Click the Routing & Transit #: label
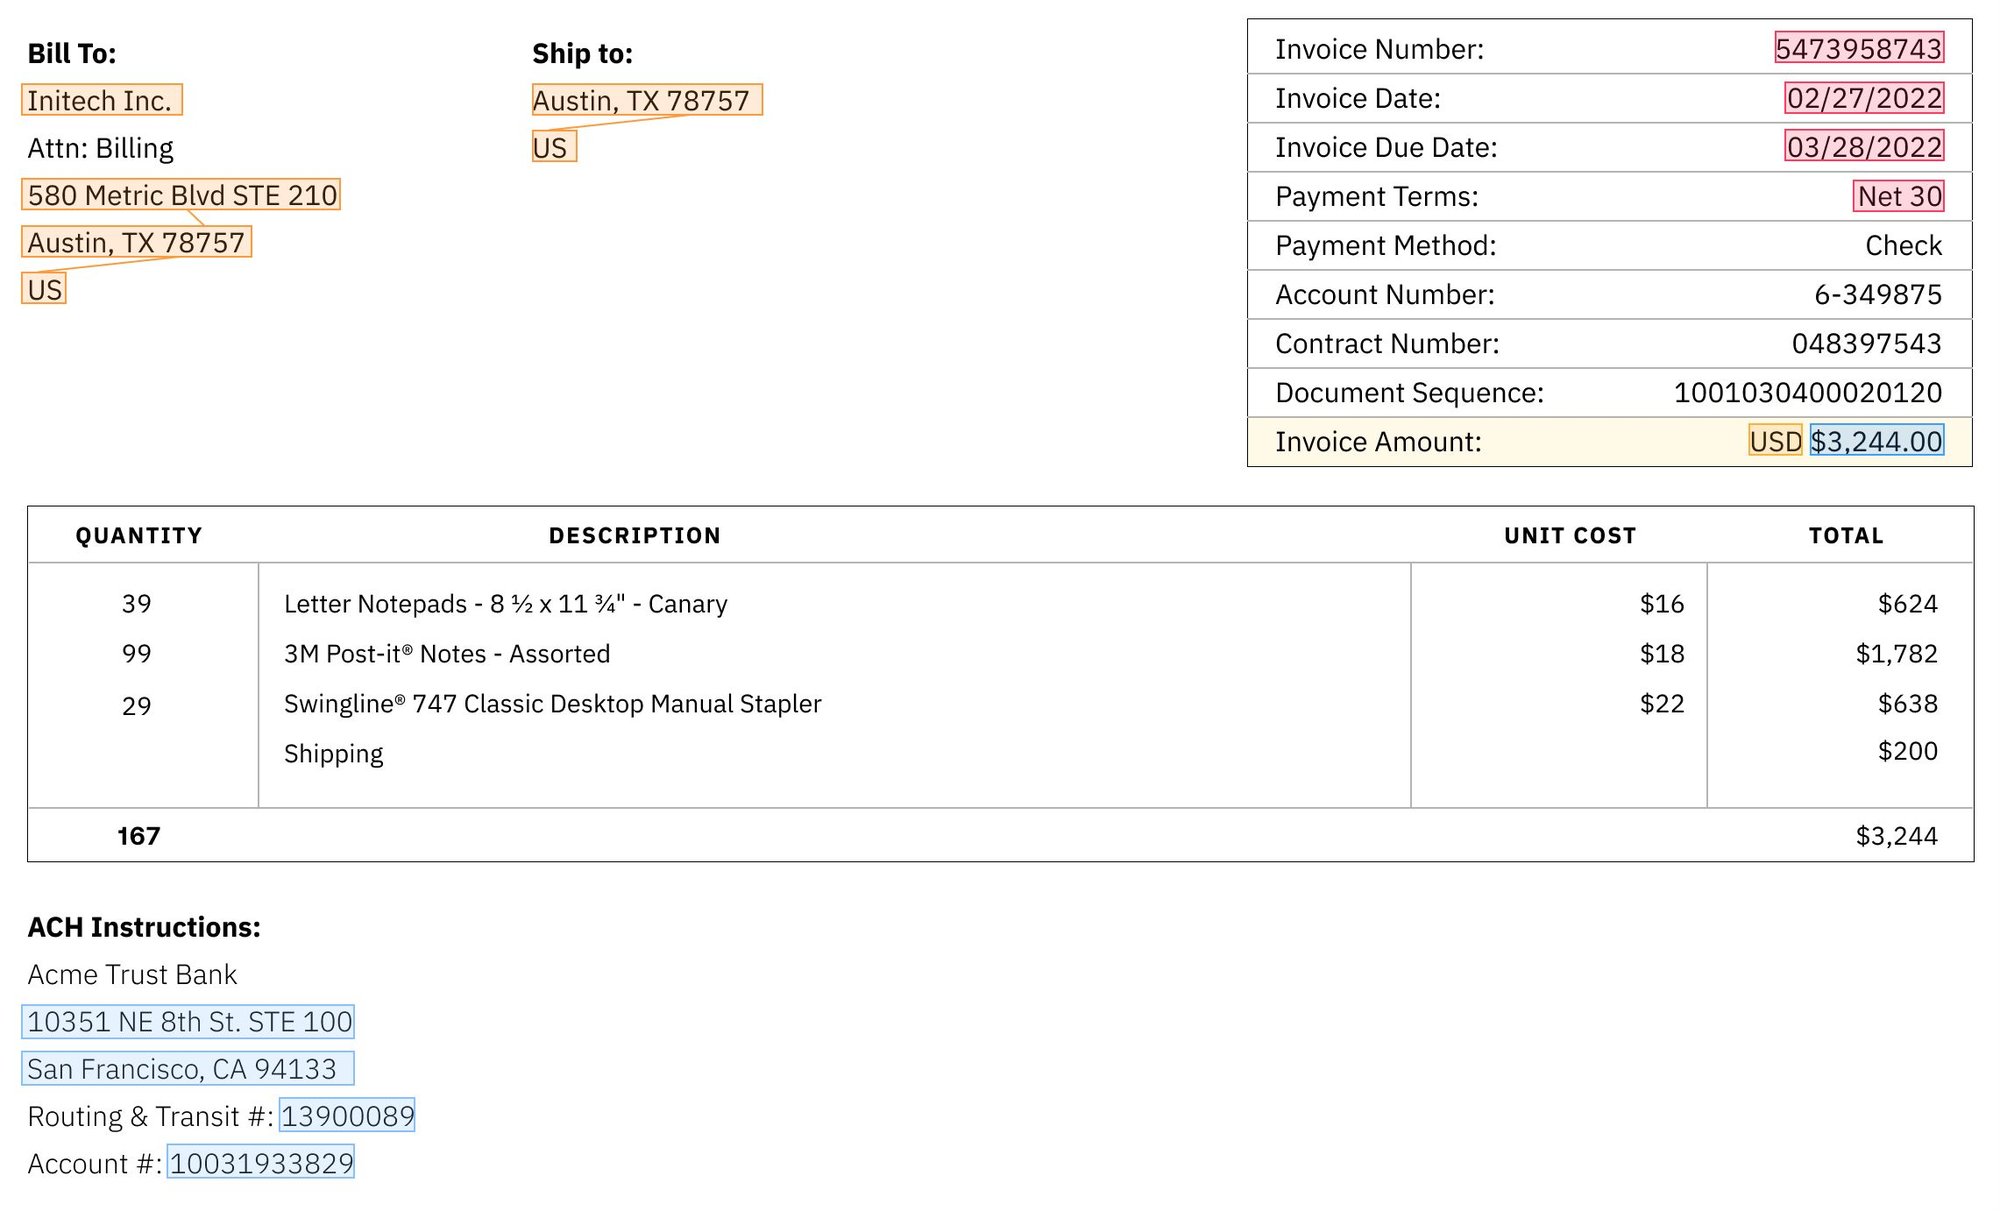Image resolution: width=2000 pixels, height=1211 pixels. tap(150, 1116)
